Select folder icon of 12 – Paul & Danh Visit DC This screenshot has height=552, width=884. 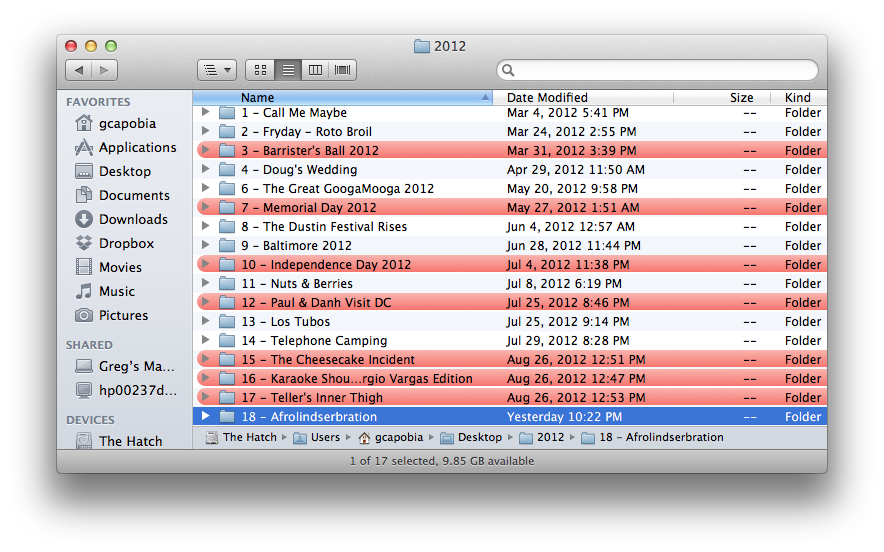(x=227, y=302)
